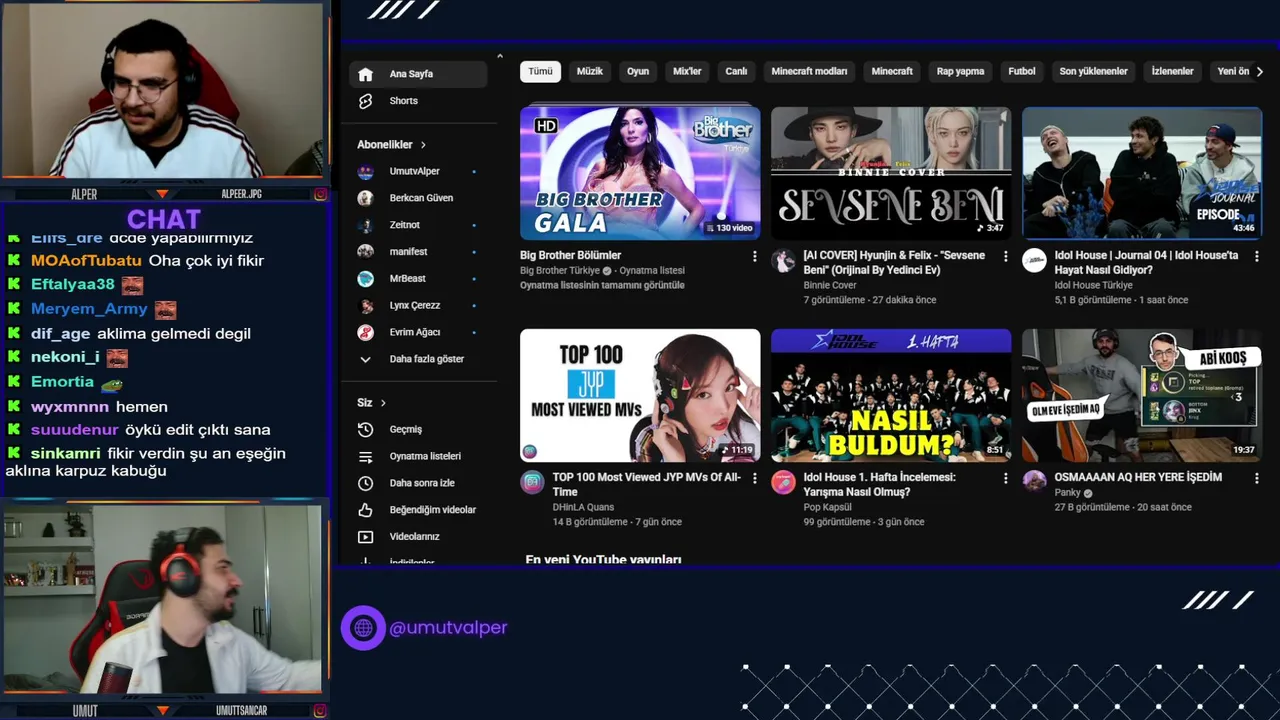Click sinkamri username in chat

(66, 454)
